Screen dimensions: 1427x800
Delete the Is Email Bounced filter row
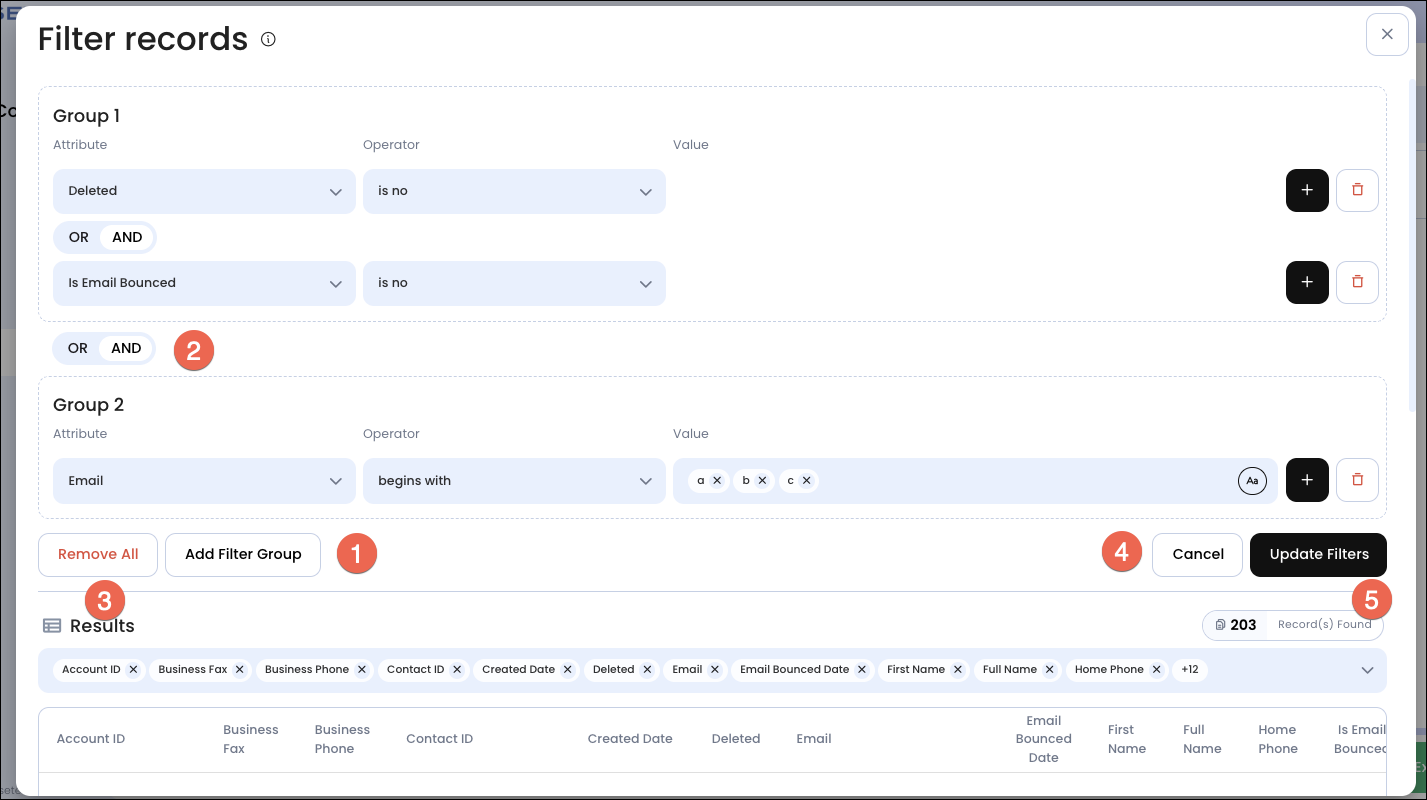(x=1357, y=283)
